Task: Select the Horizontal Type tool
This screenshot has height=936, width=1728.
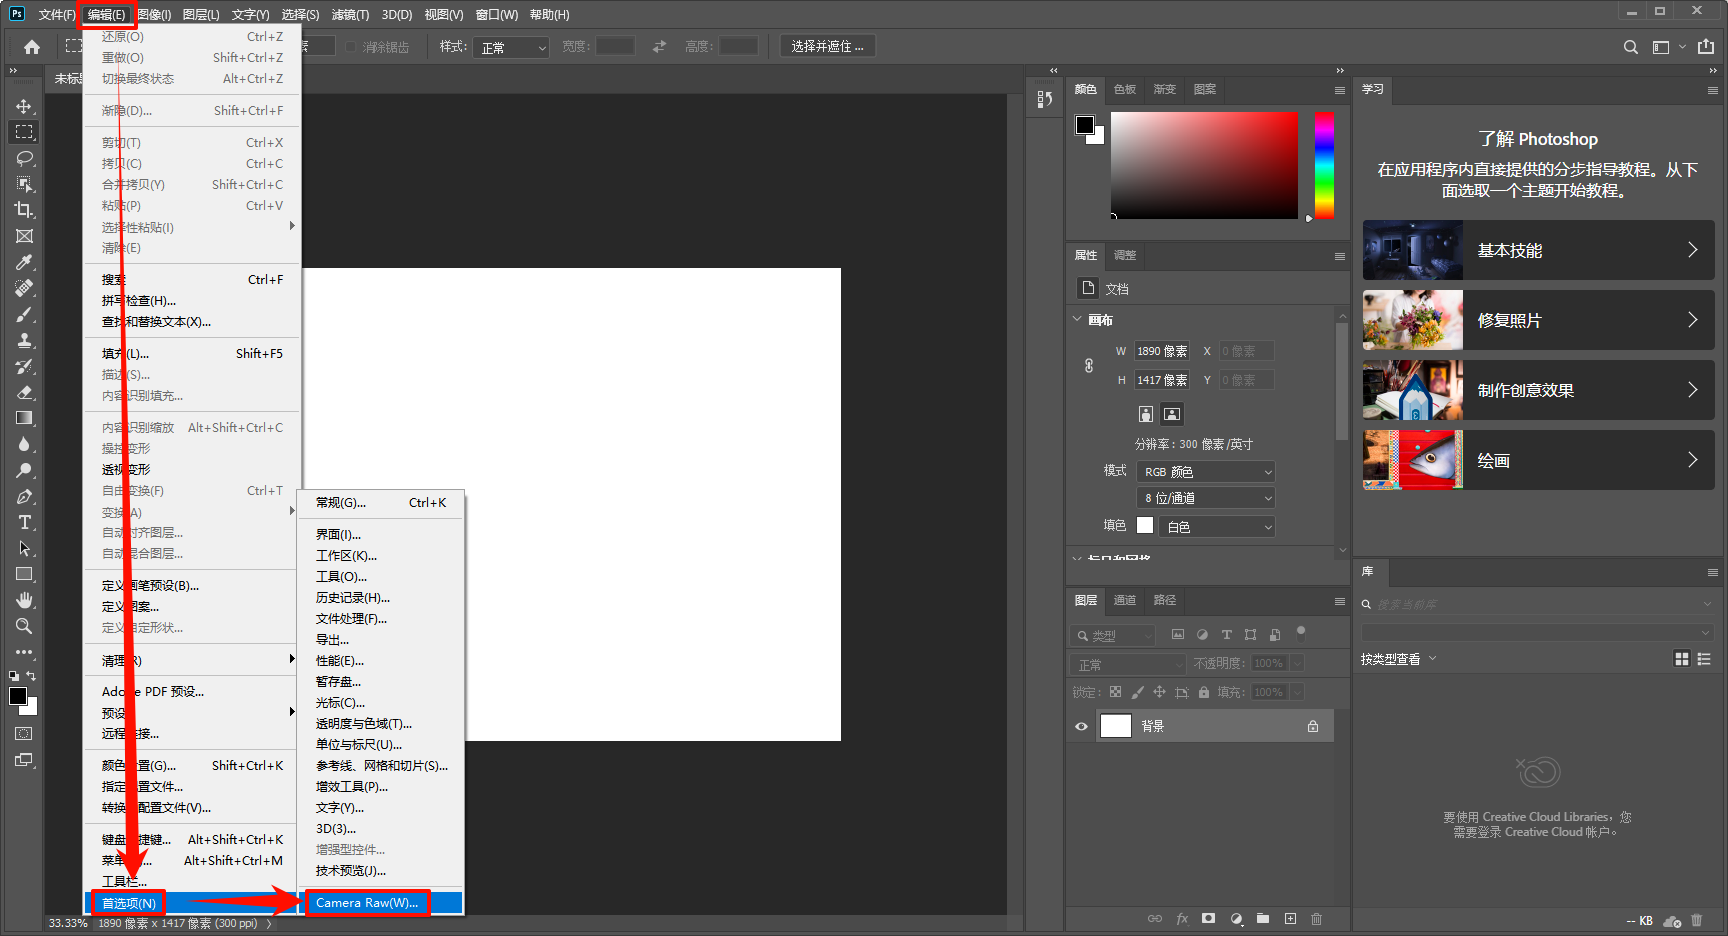Action: pos(24,522)
